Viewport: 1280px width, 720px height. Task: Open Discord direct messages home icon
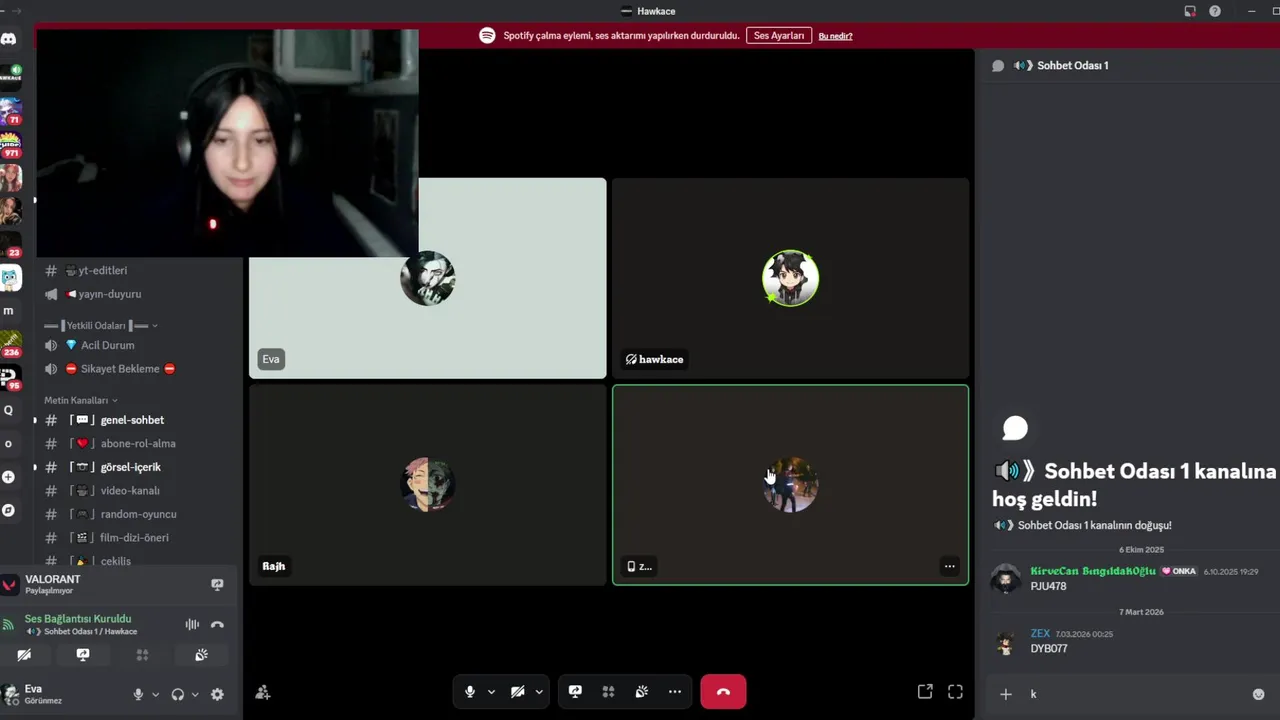9,39
